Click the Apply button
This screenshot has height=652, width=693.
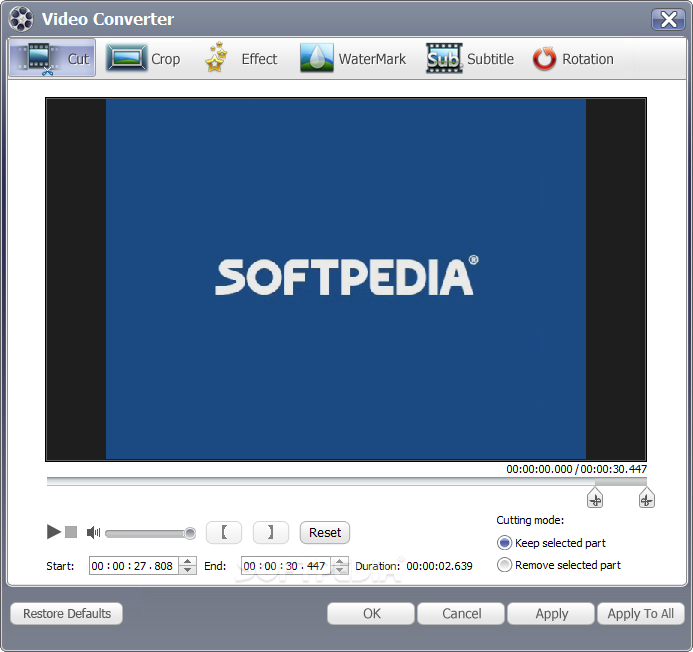pos(551,614)
